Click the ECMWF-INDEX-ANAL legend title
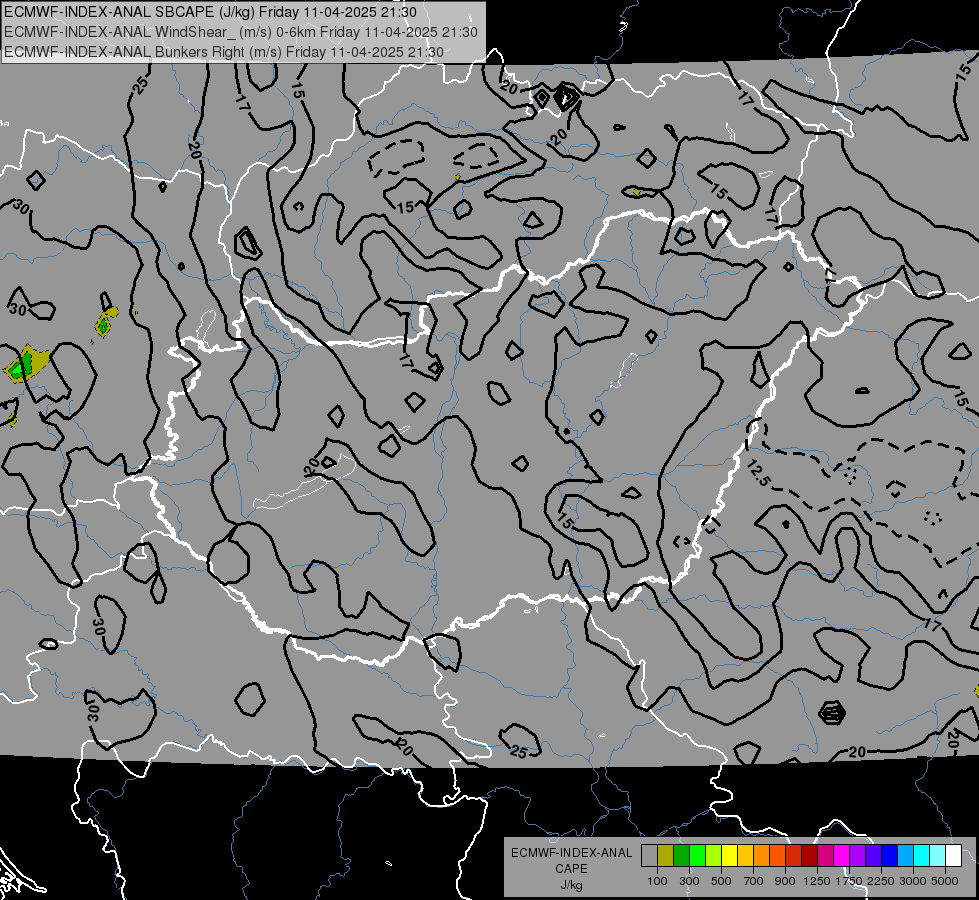 tap(572, 853)
